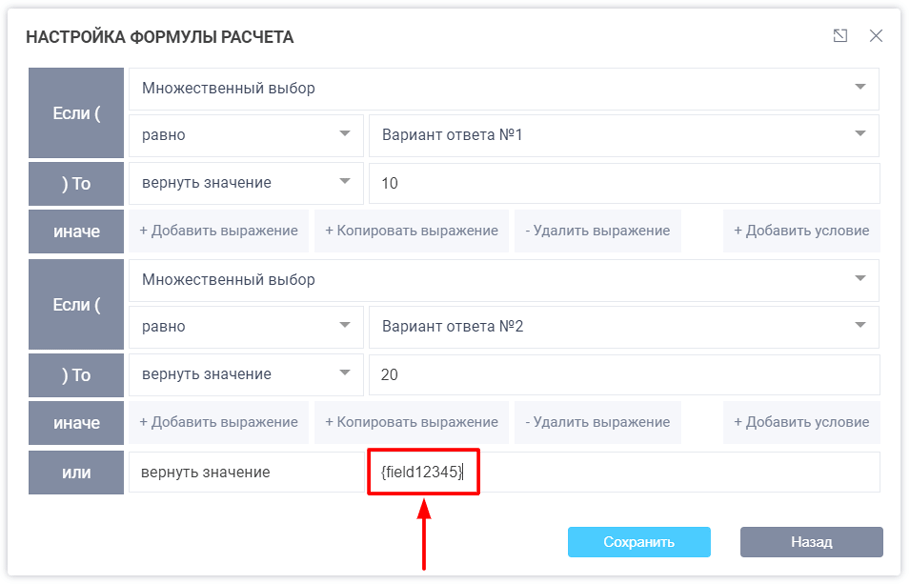This screenshot has width=910, height=584.
Task: Open second 'равно' operator dropdown
Action: click(245, 326)
